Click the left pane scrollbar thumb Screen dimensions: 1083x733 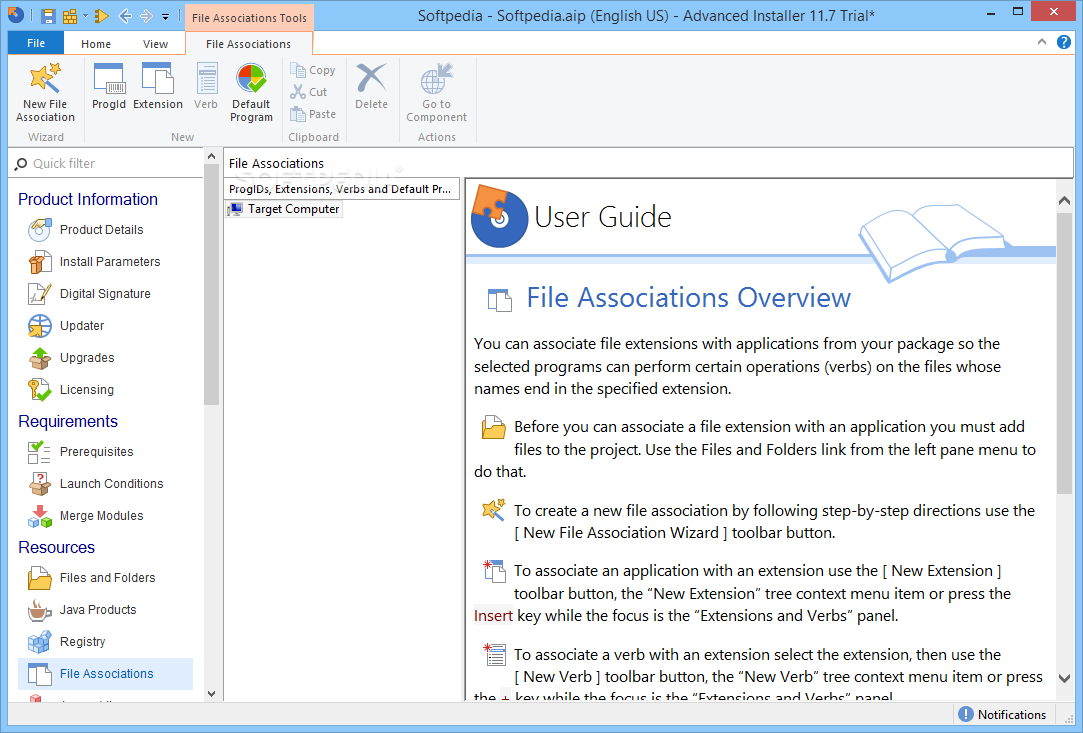click(x=211, y=285)
